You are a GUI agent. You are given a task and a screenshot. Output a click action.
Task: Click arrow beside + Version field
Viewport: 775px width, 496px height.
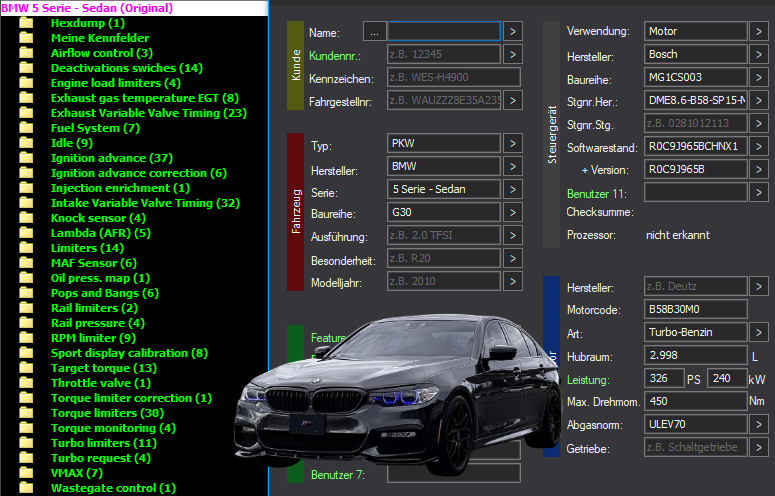pyautogui.click(x=759, y=169)
